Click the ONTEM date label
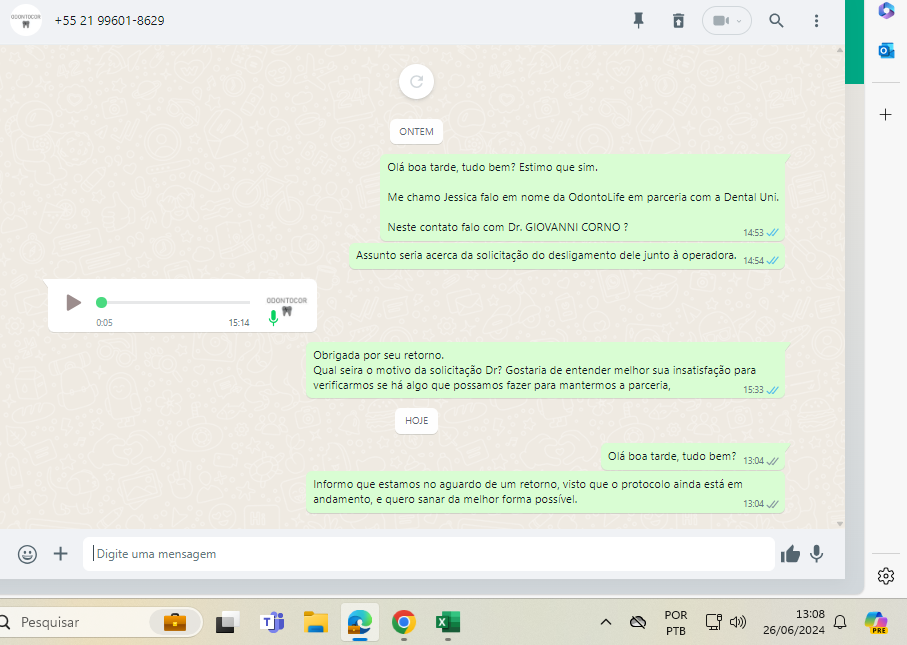907x645 pixels. (416, 132)
